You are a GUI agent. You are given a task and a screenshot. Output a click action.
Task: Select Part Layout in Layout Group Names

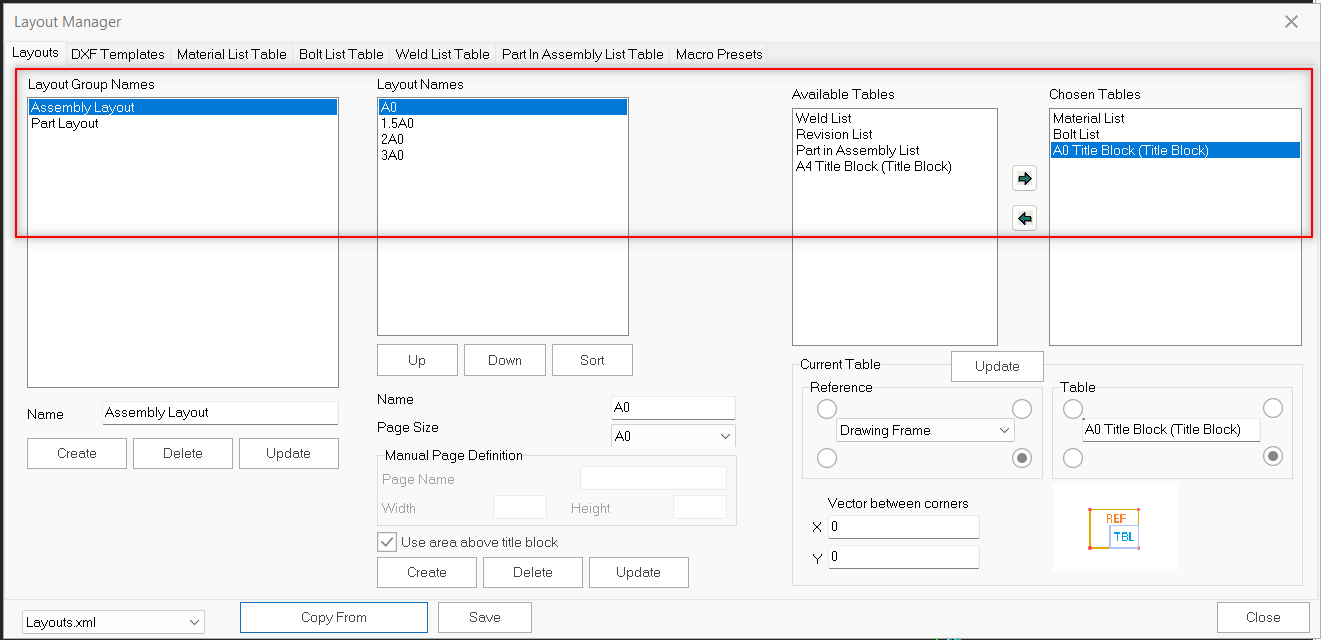point(65,123)
